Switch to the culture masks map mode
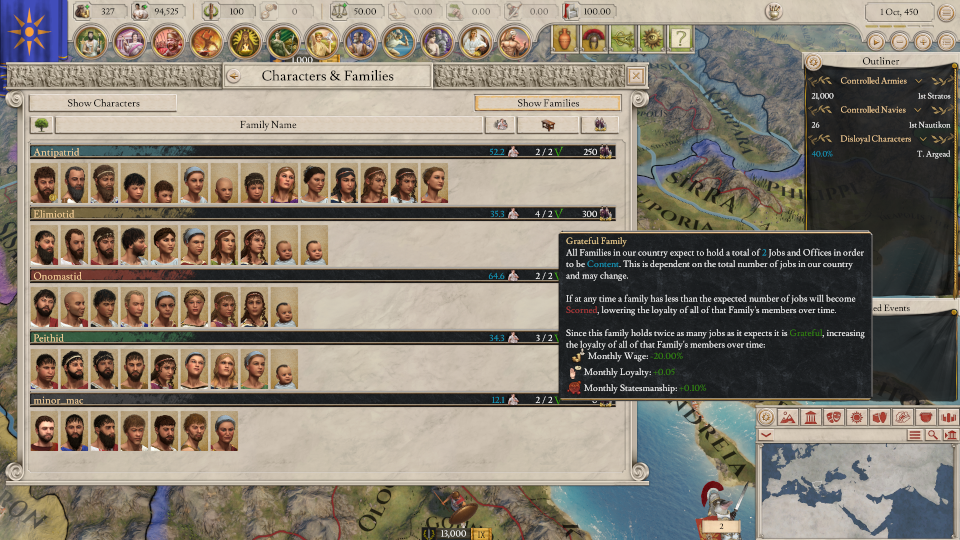The height and width of the screenshot is (540, 960). click(833, 418)
